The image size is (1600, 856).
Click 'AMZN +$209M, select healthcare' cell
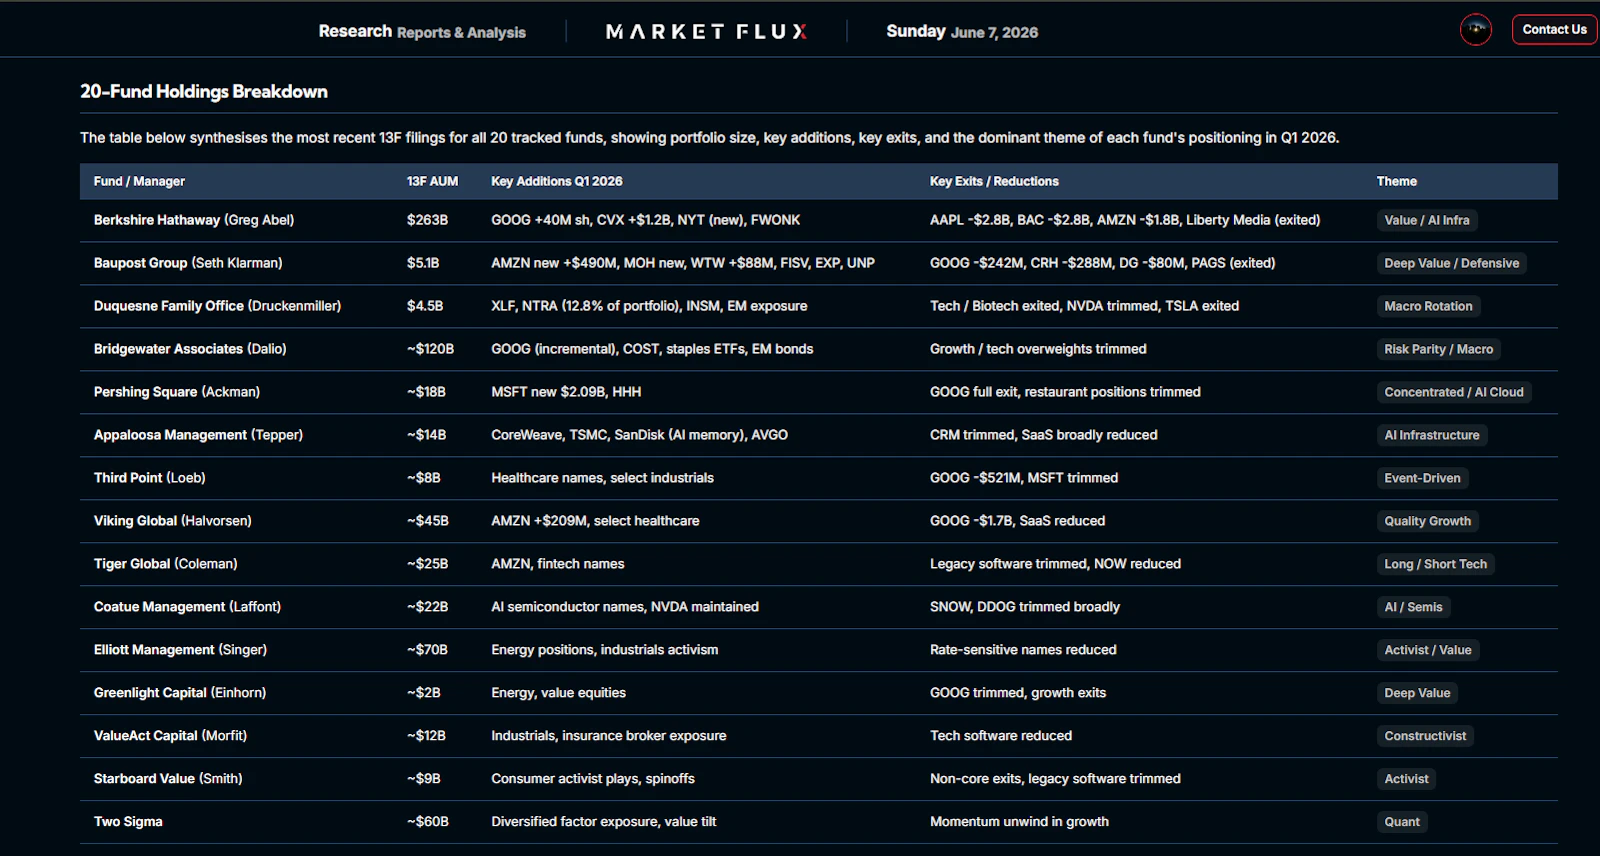(x=595, y=521)
